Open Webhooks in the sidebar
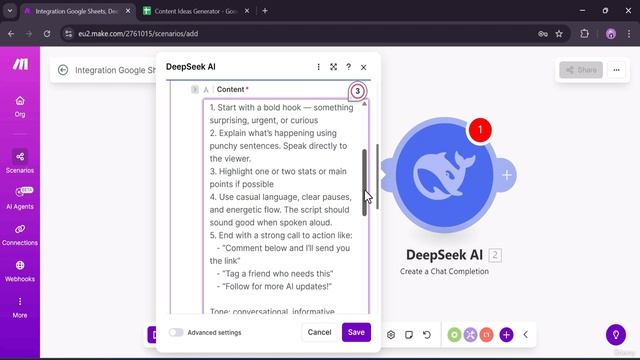 20,271
